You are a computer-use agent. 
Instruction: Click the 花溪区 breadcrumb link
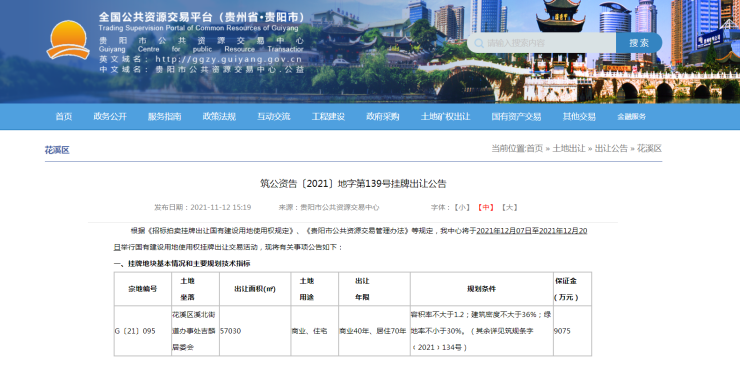[x=649, y=148]
